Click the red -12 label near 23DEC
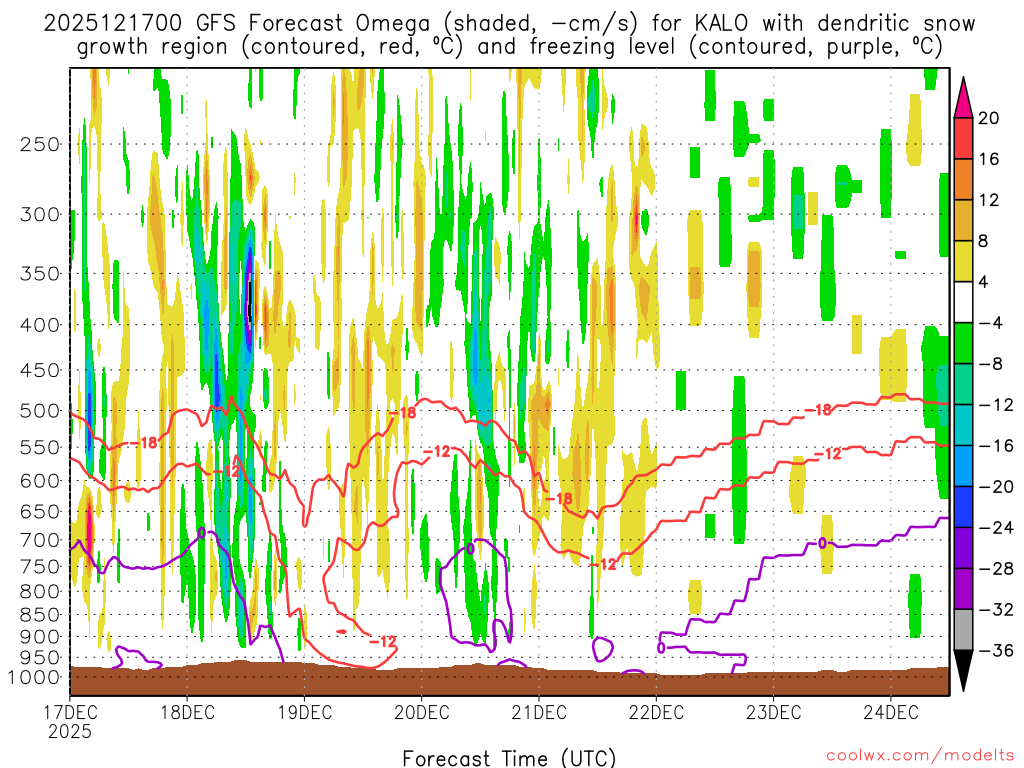The width and height of the screenshot is (1024, 768). pos(827,454)
